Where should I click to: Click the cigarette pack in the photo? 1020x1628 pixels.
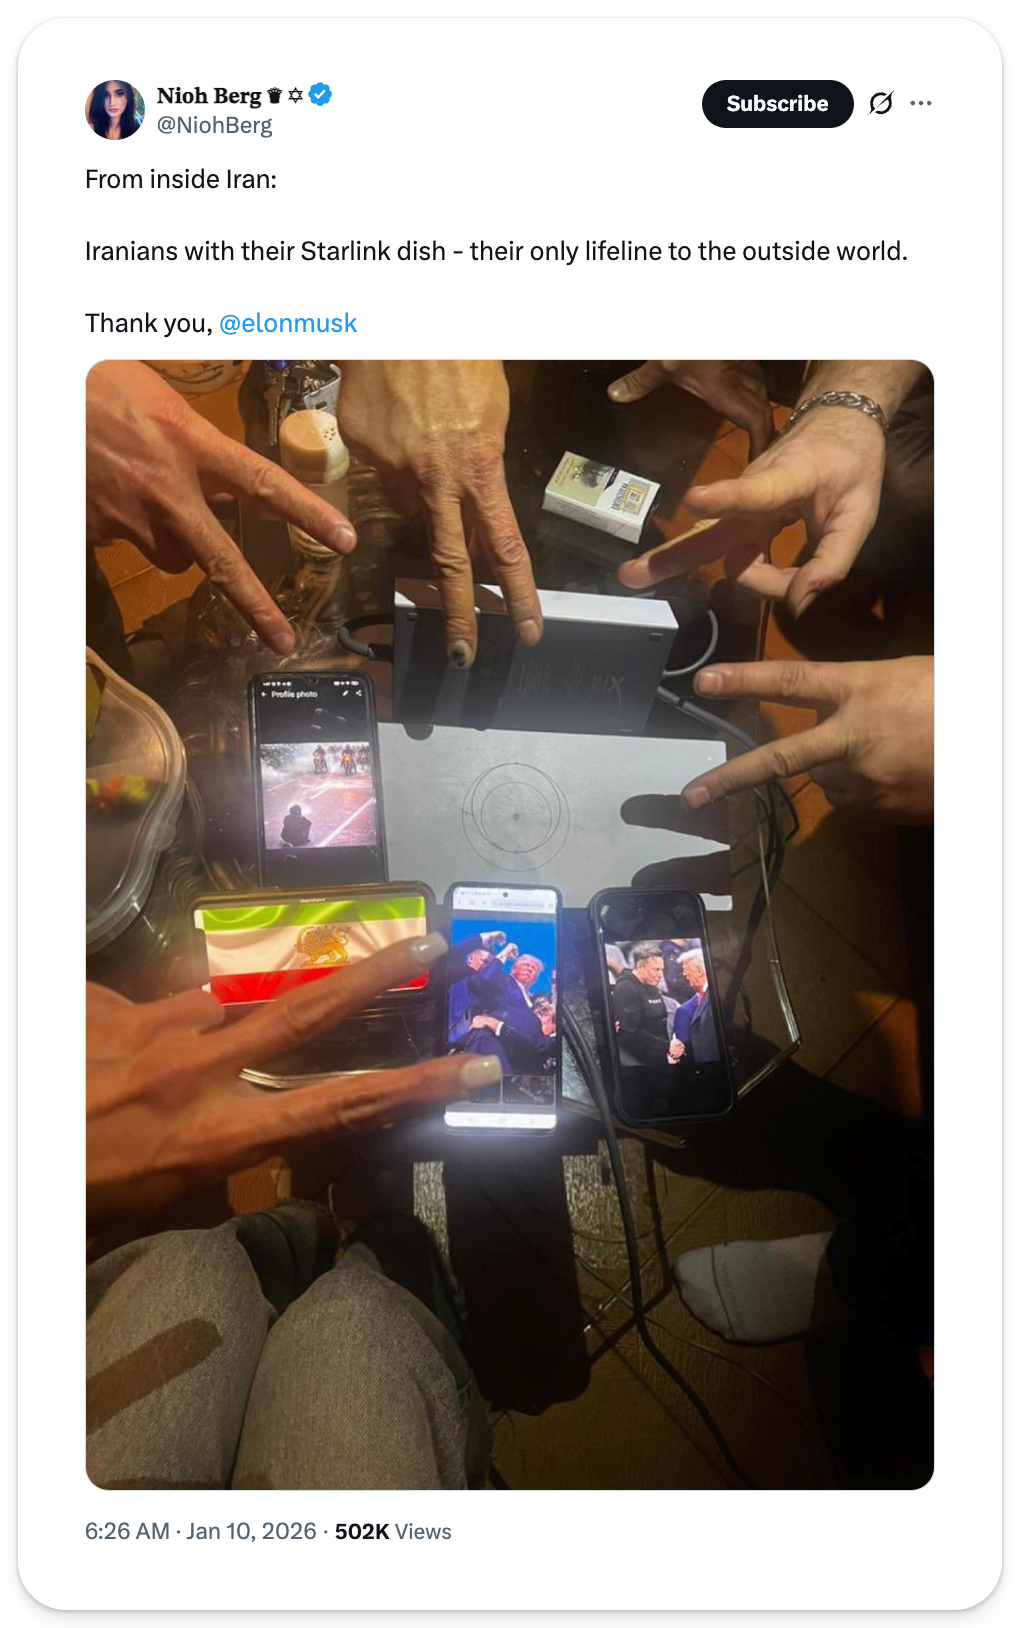[x=600, y=496]
